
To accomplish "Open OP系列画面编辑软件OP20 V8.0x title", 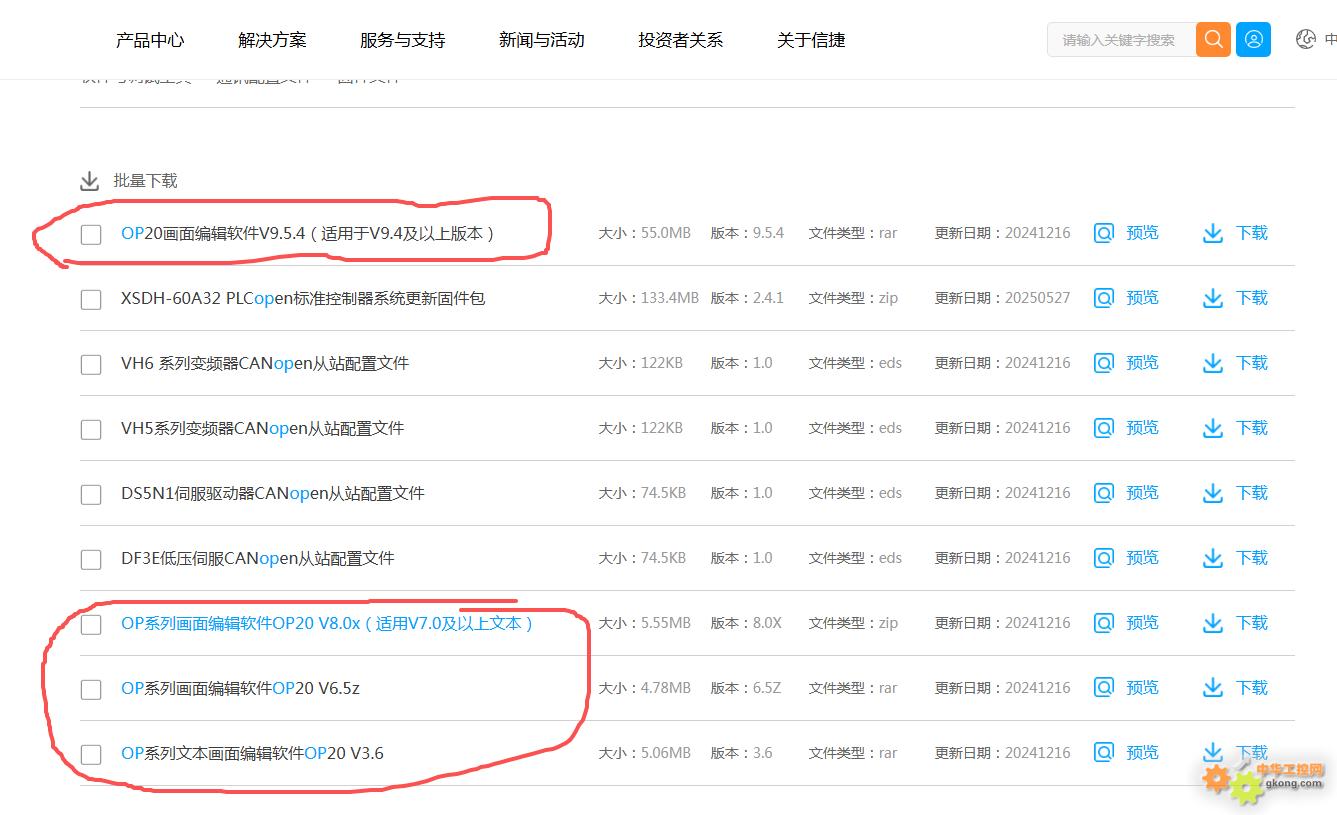I will (x=328, y=623).
